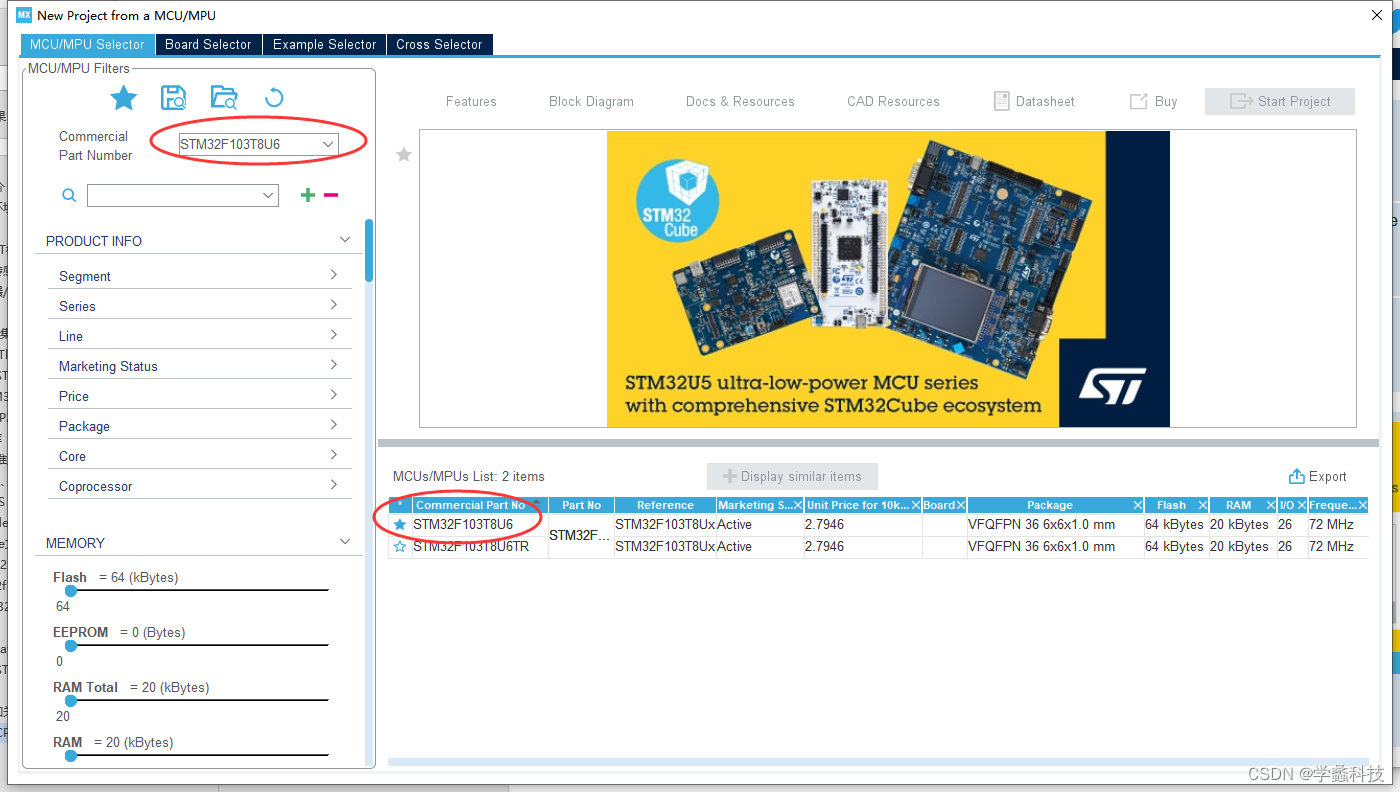Viewport: 1400px width, 792px height.
Task: Remove the Unit Price column via X
Action: point(915,505)
